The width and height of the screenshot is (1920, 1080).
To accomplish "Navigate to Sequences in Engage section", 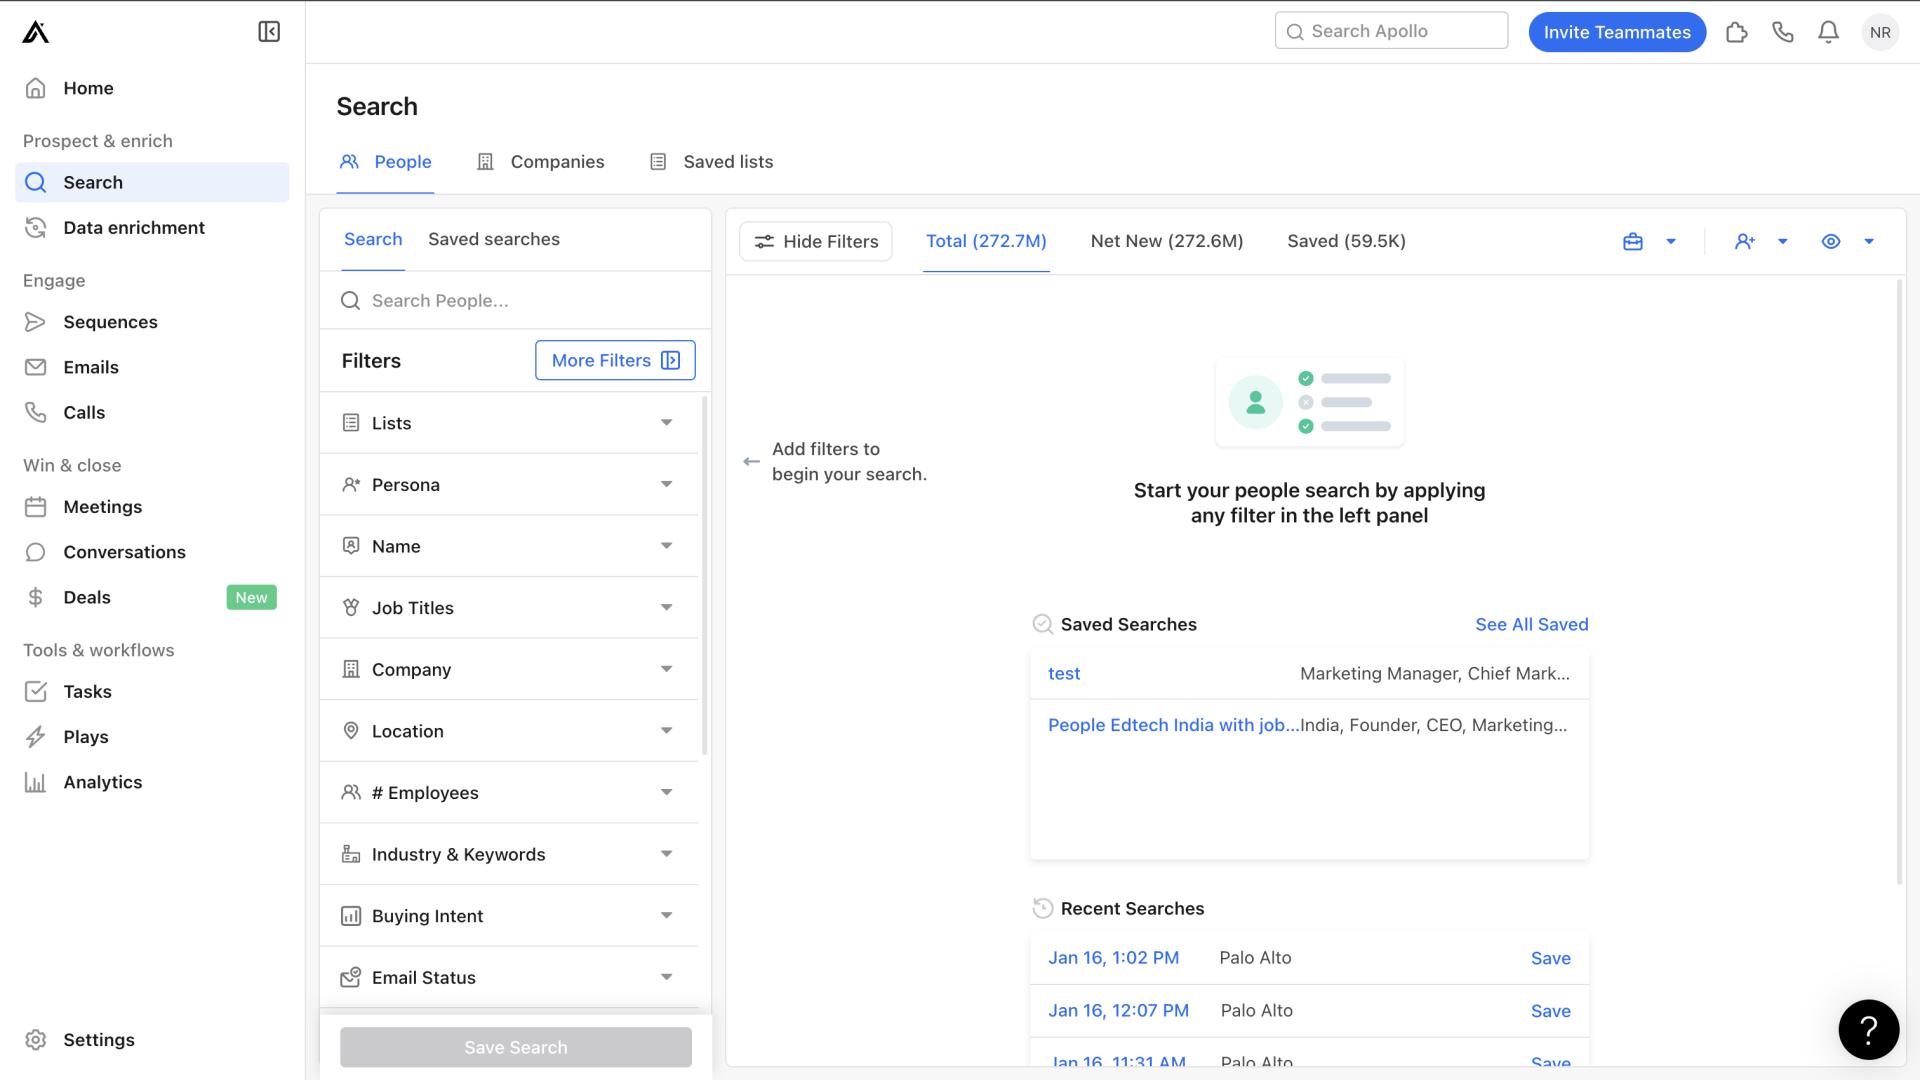I will click(x=109, y=320).
